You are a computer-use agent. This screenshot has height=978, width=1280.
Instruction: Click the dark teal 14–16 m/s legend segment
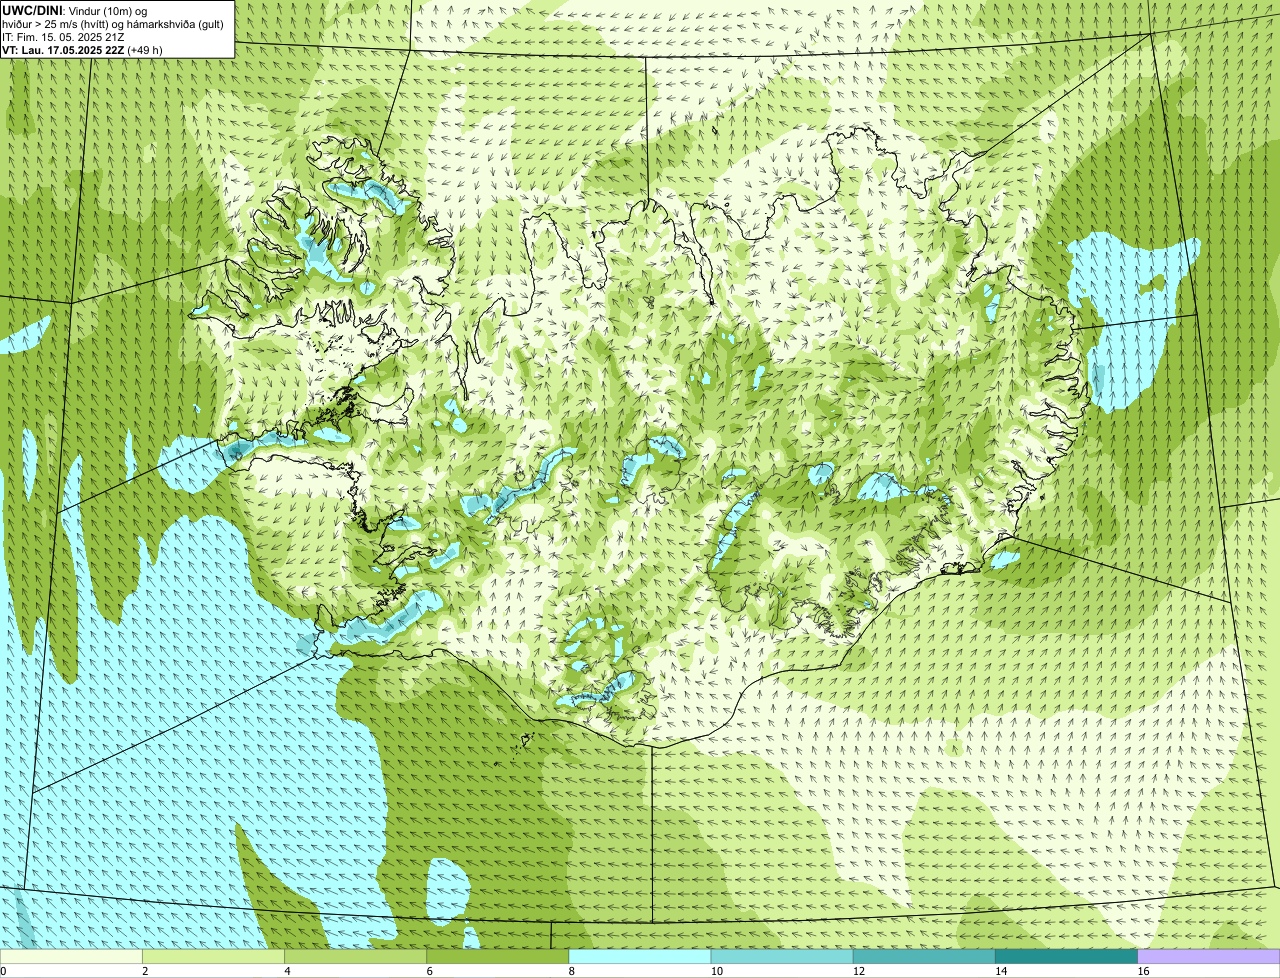1066,956
